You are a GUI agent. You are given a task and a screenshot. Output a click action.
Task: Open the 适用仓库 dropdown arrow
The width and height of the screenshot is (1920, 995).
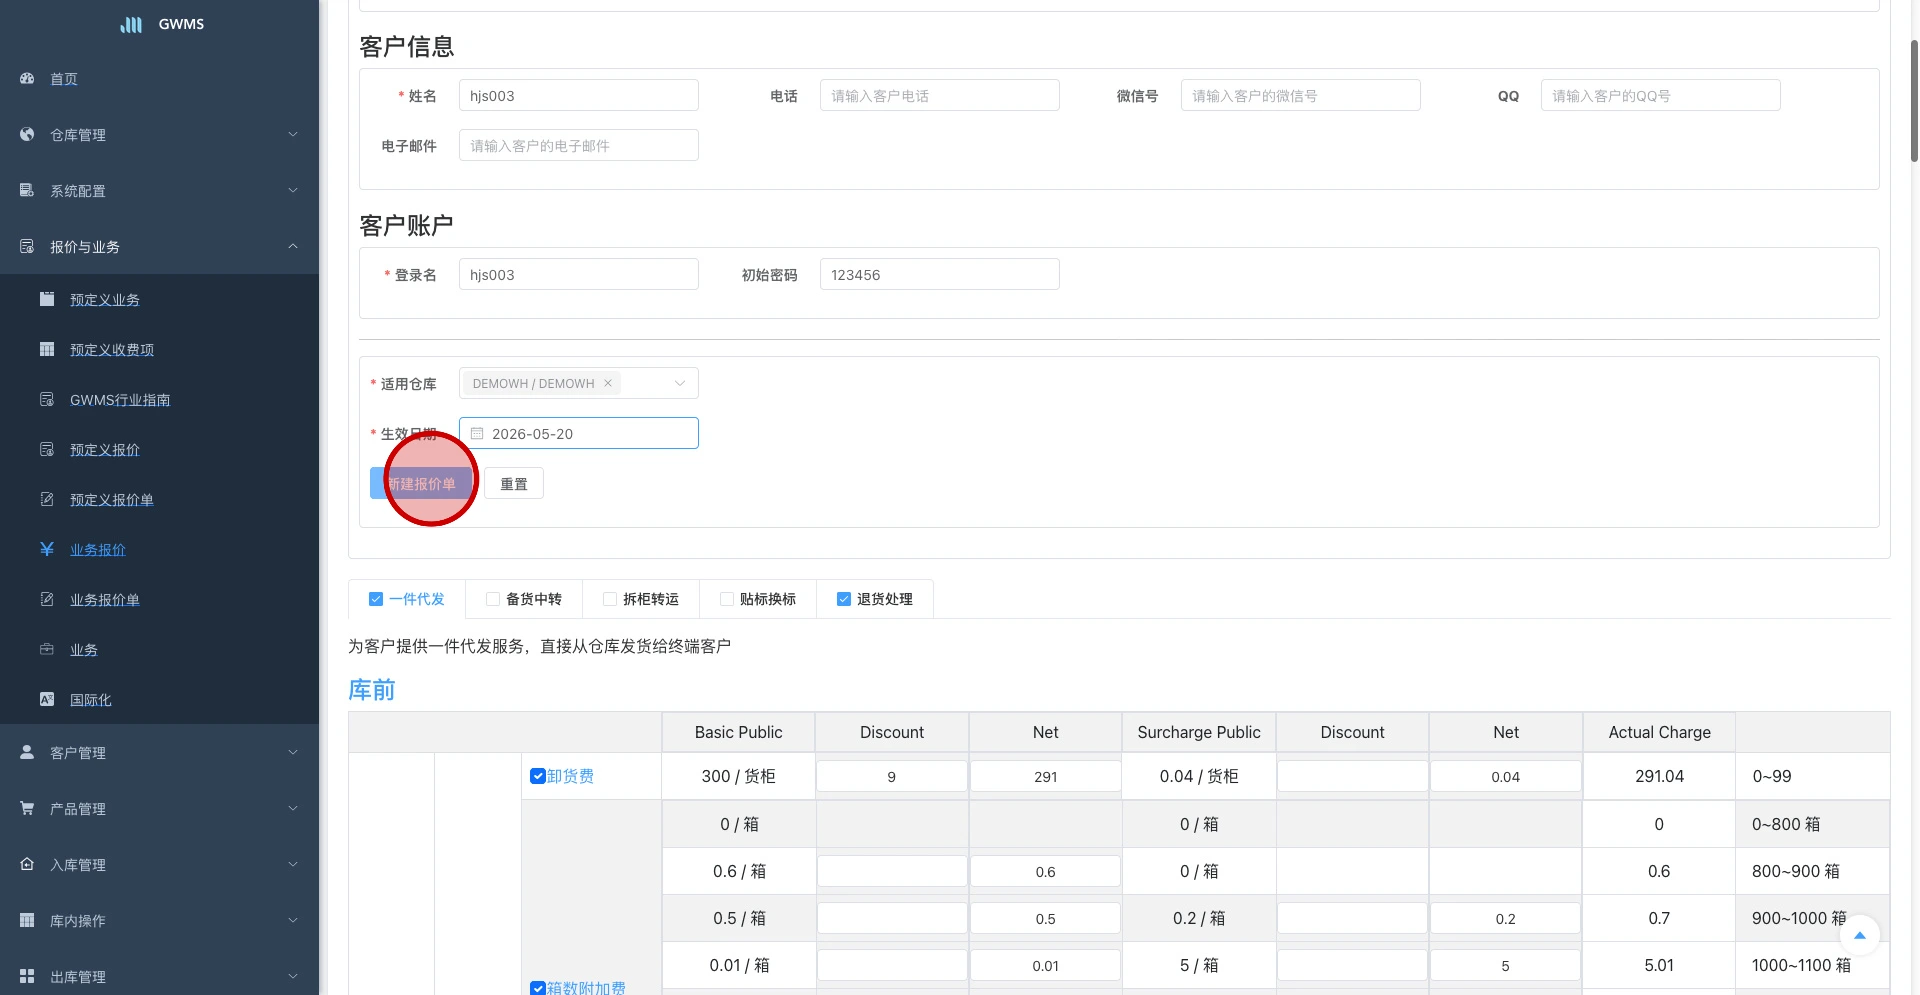coord(680,383)
